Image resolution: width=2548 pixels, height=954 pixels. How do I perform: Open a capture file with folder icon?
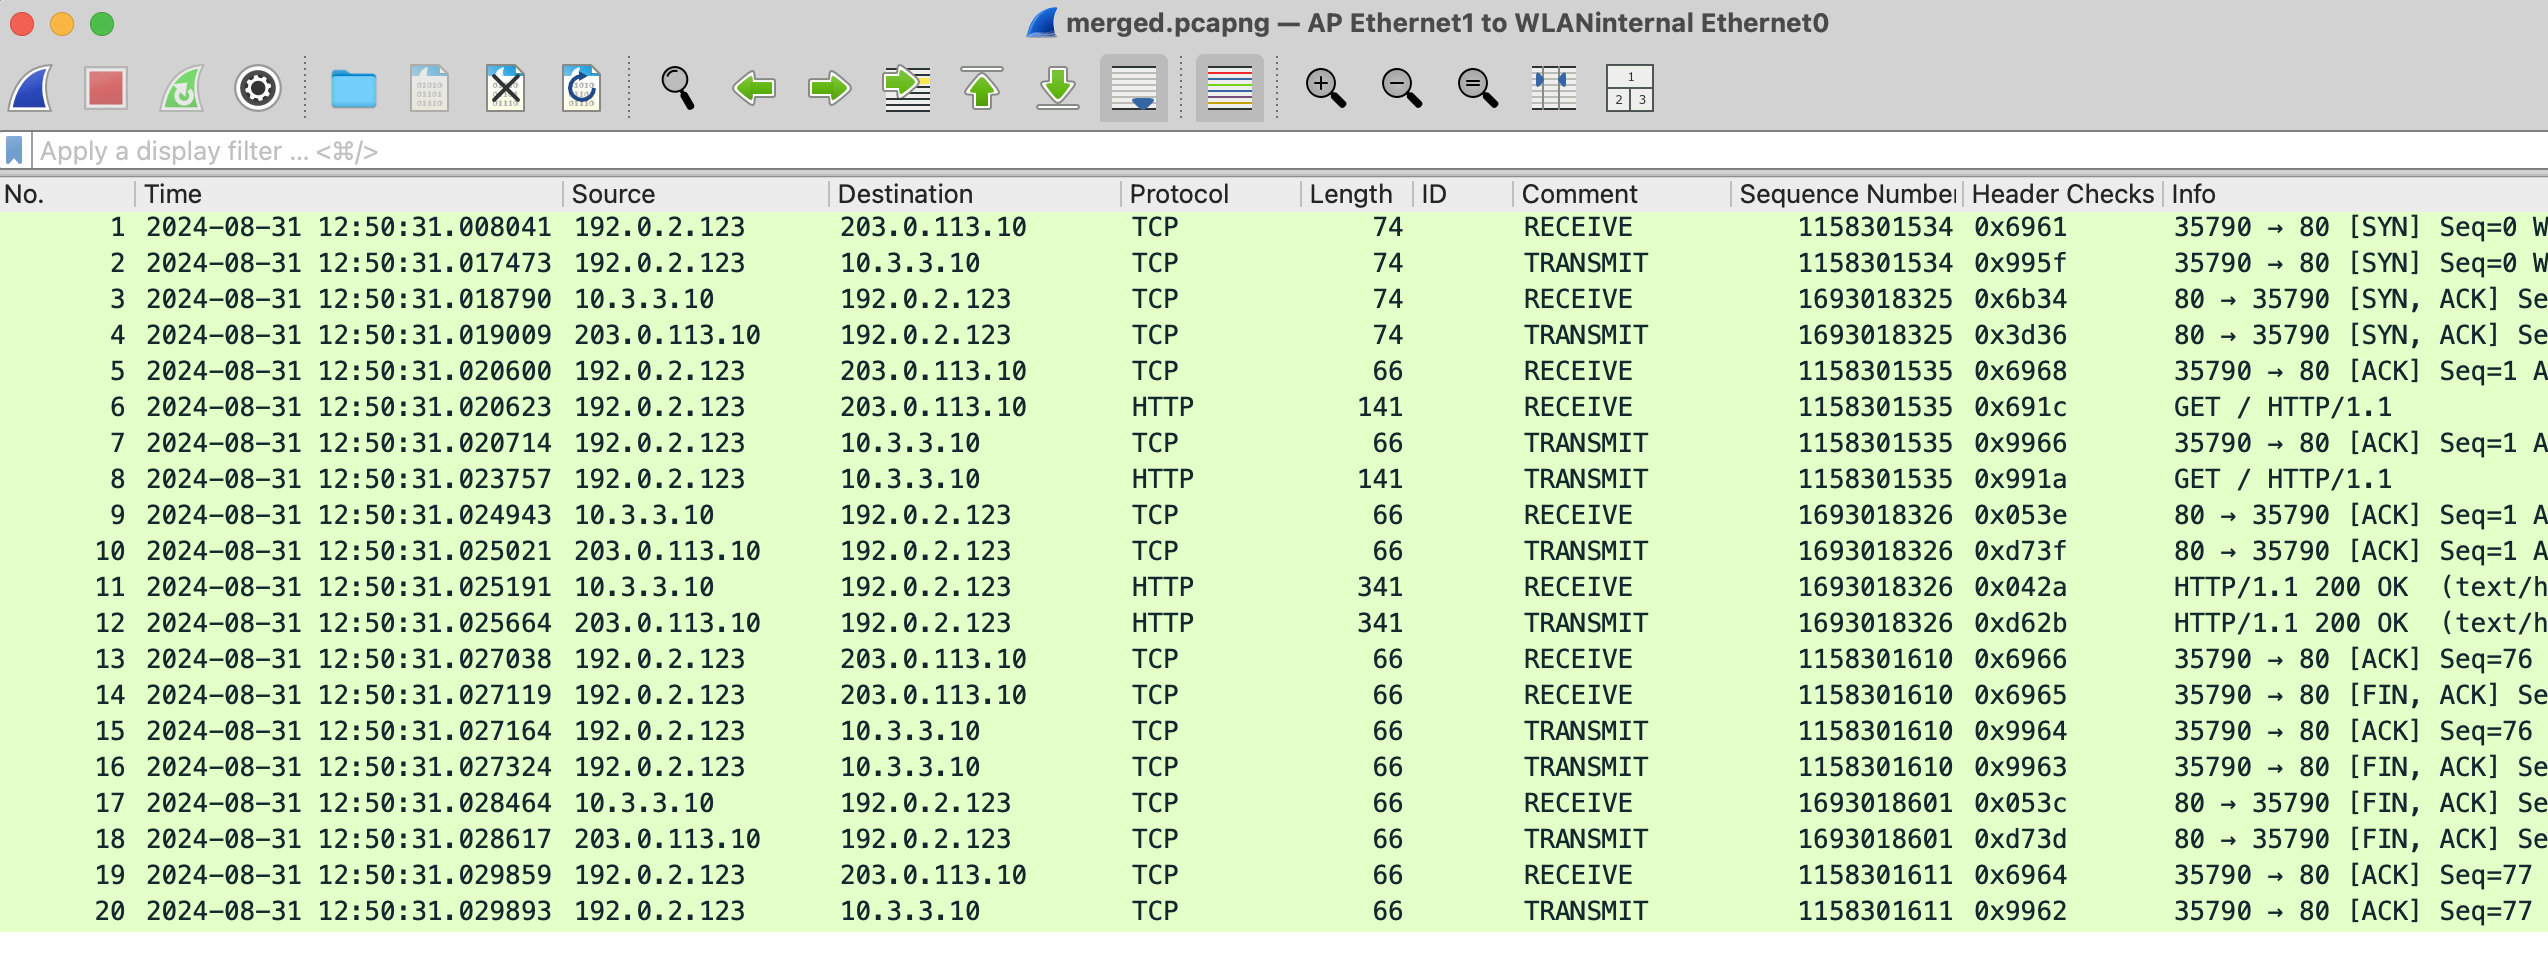click(353, 89)
